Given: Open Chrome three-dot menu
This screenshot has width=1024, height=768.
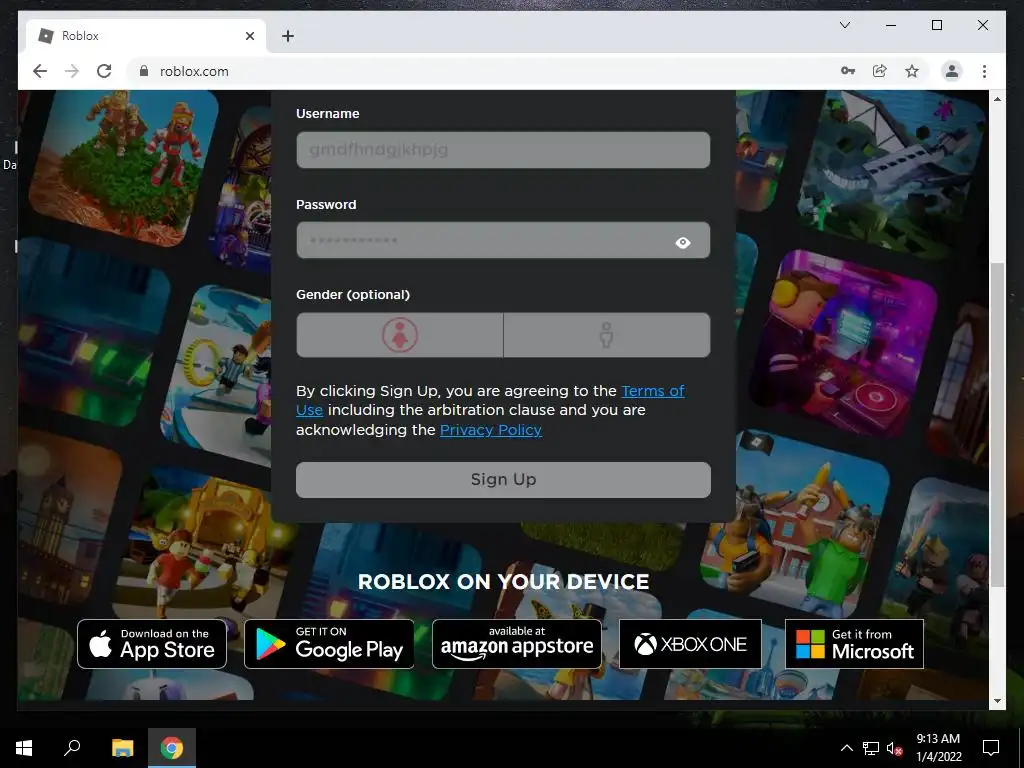Looking at the screenshot, I should pos(984,71).
